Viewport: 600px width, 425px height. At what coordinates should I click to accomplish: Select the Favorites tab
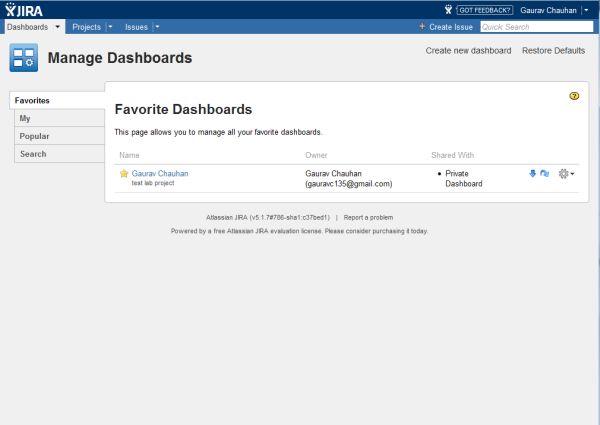[57, 100]
